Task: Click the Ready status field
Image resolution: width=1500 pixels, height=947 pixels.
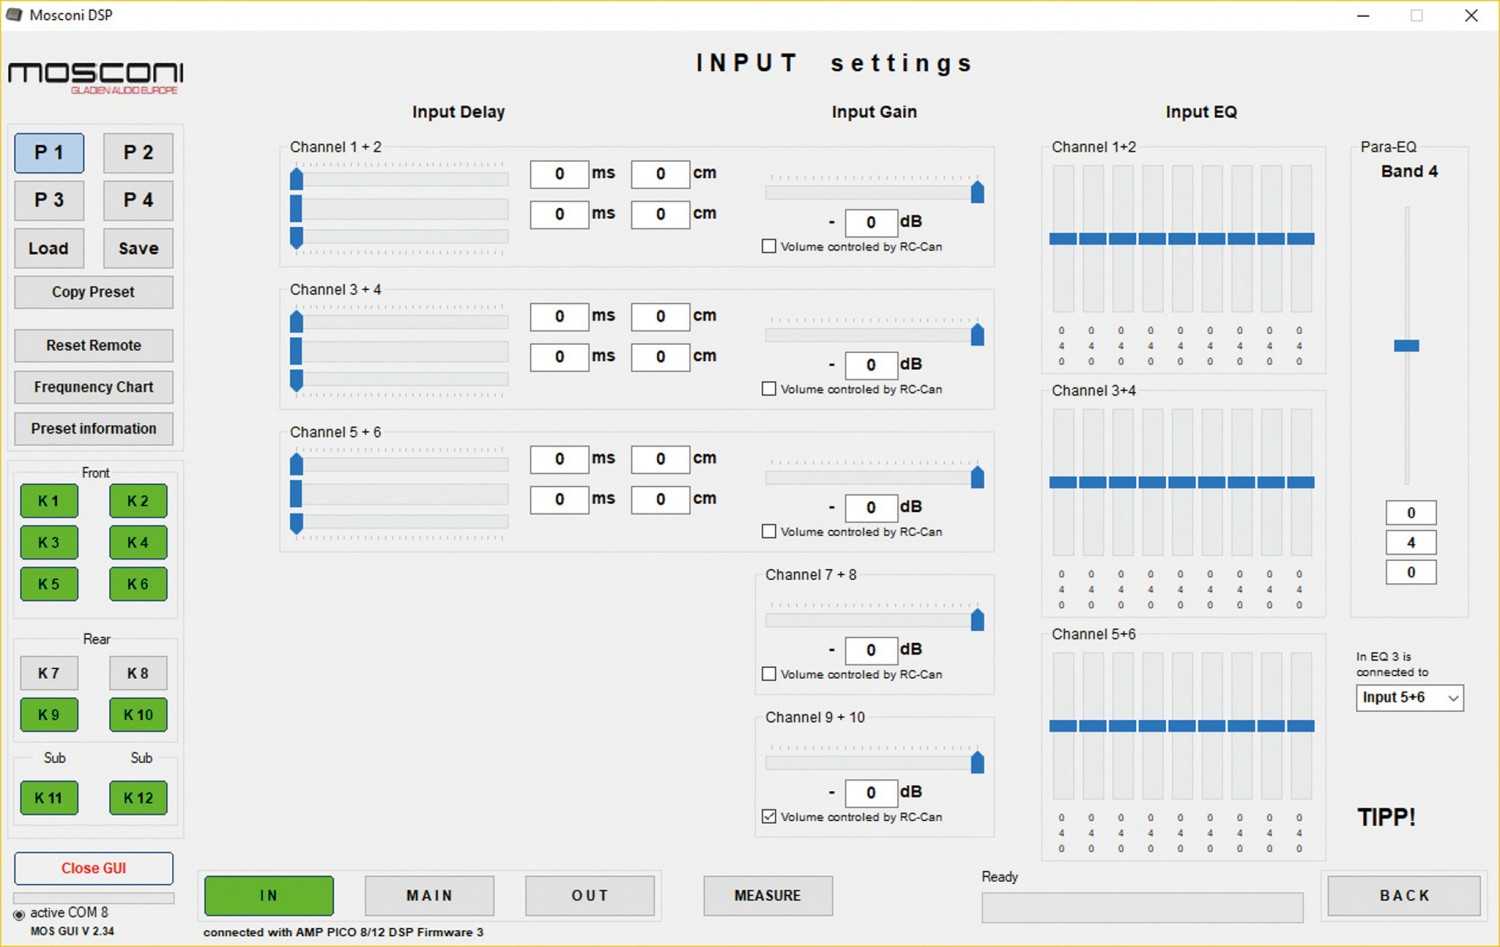Action: pyautogui.click(x=1142, y=907)
